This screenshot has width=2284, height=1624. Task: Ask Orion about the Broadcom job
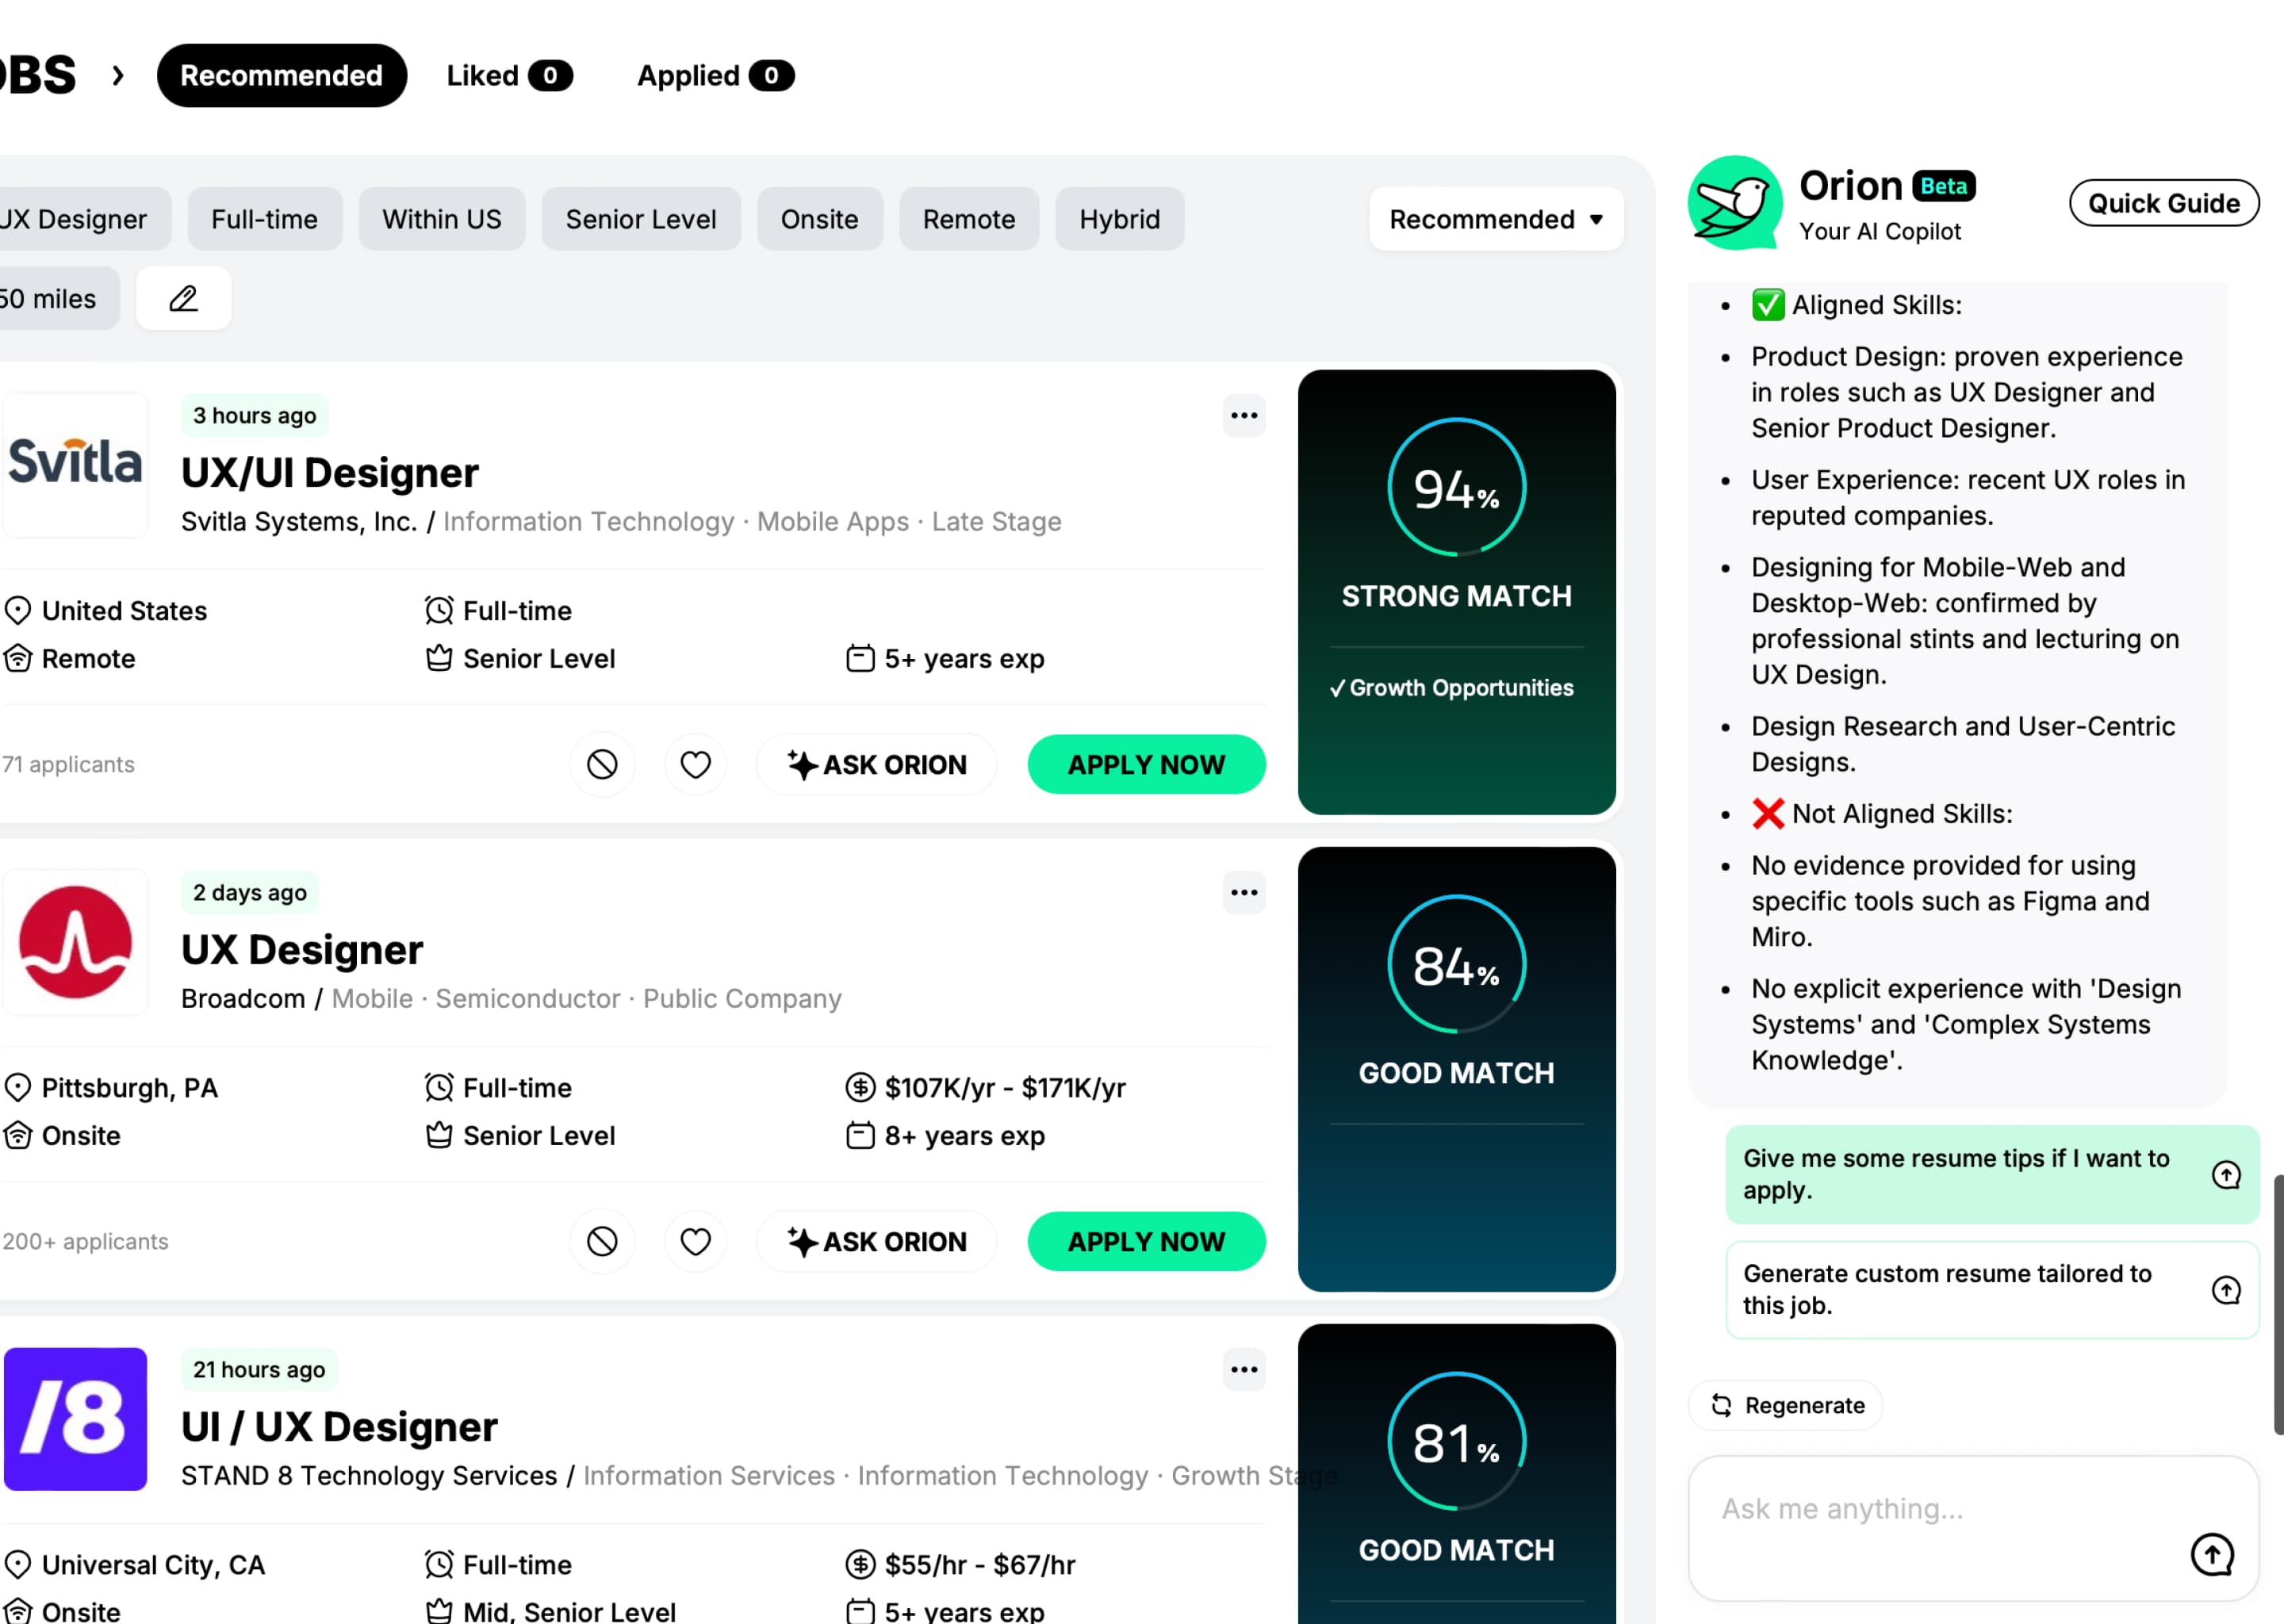pyautogui.click(x=877, y=1242)
